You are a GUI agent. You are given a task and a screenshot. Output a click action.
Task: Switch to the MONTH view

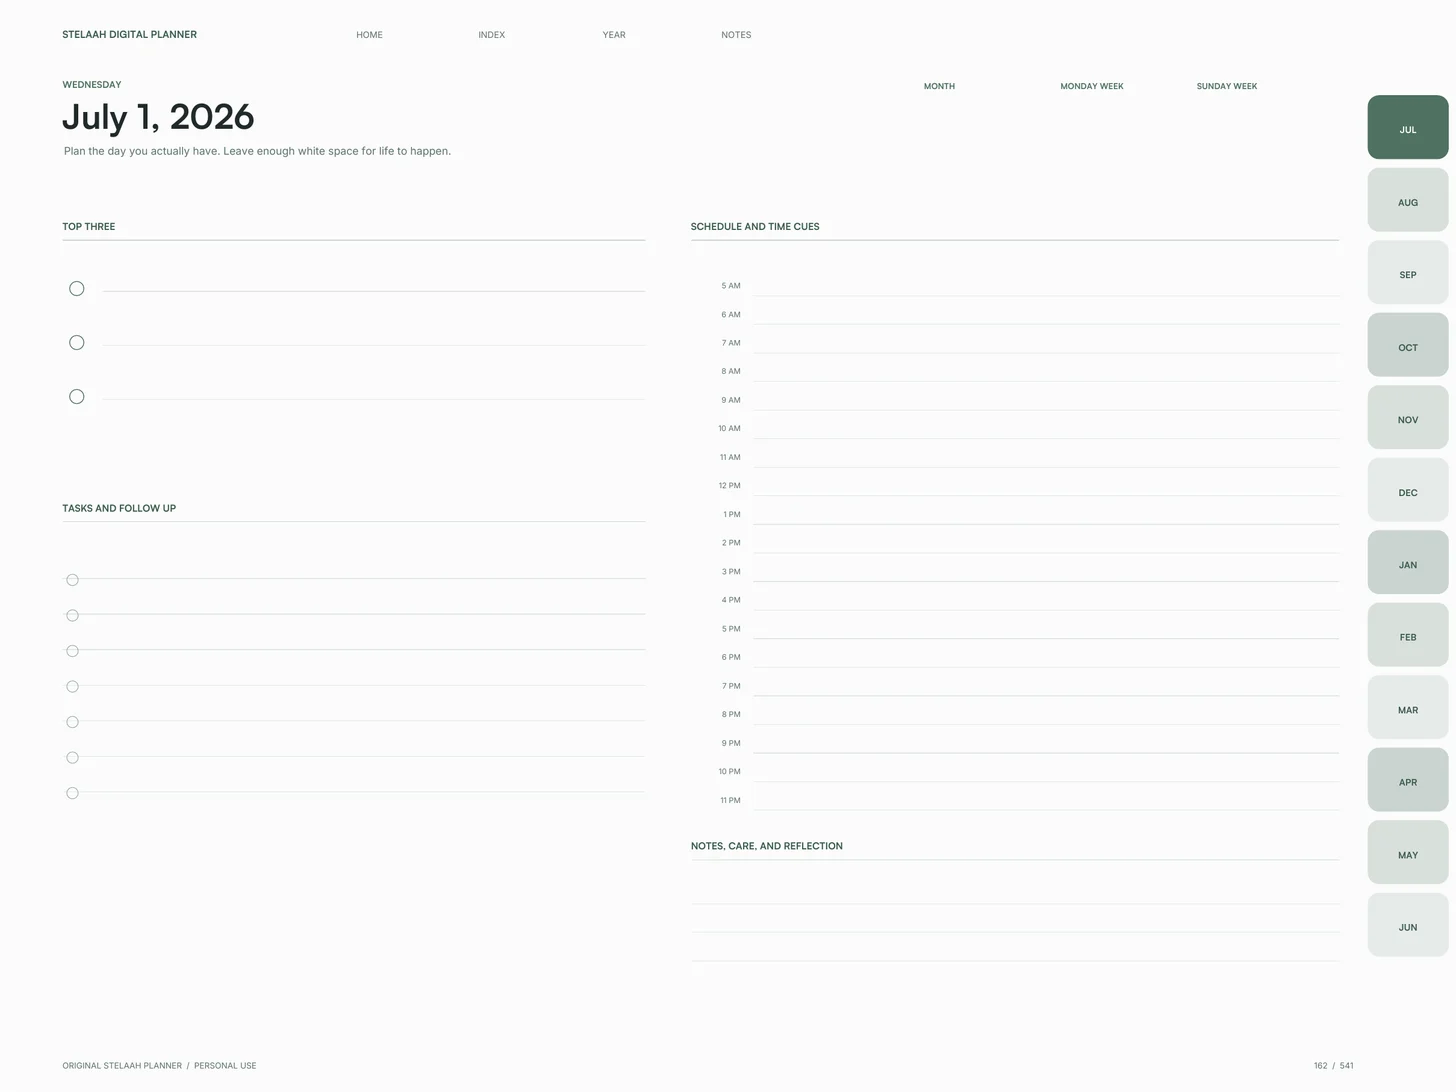939,86
